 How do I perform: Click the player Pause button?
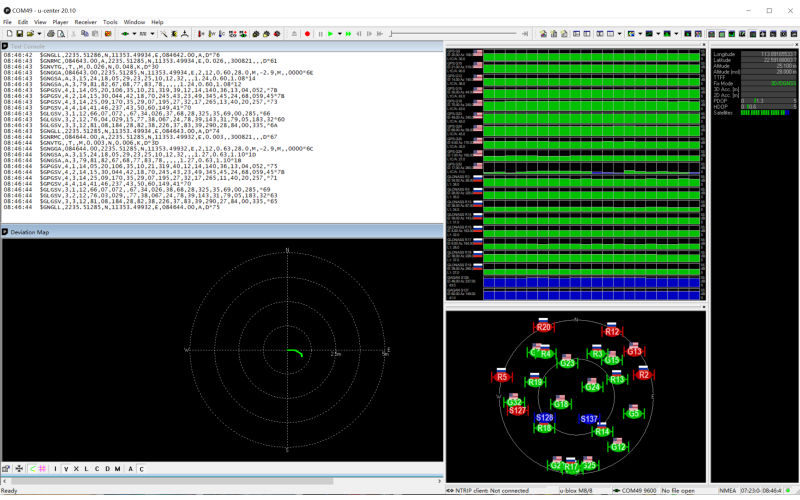(320, 34)
